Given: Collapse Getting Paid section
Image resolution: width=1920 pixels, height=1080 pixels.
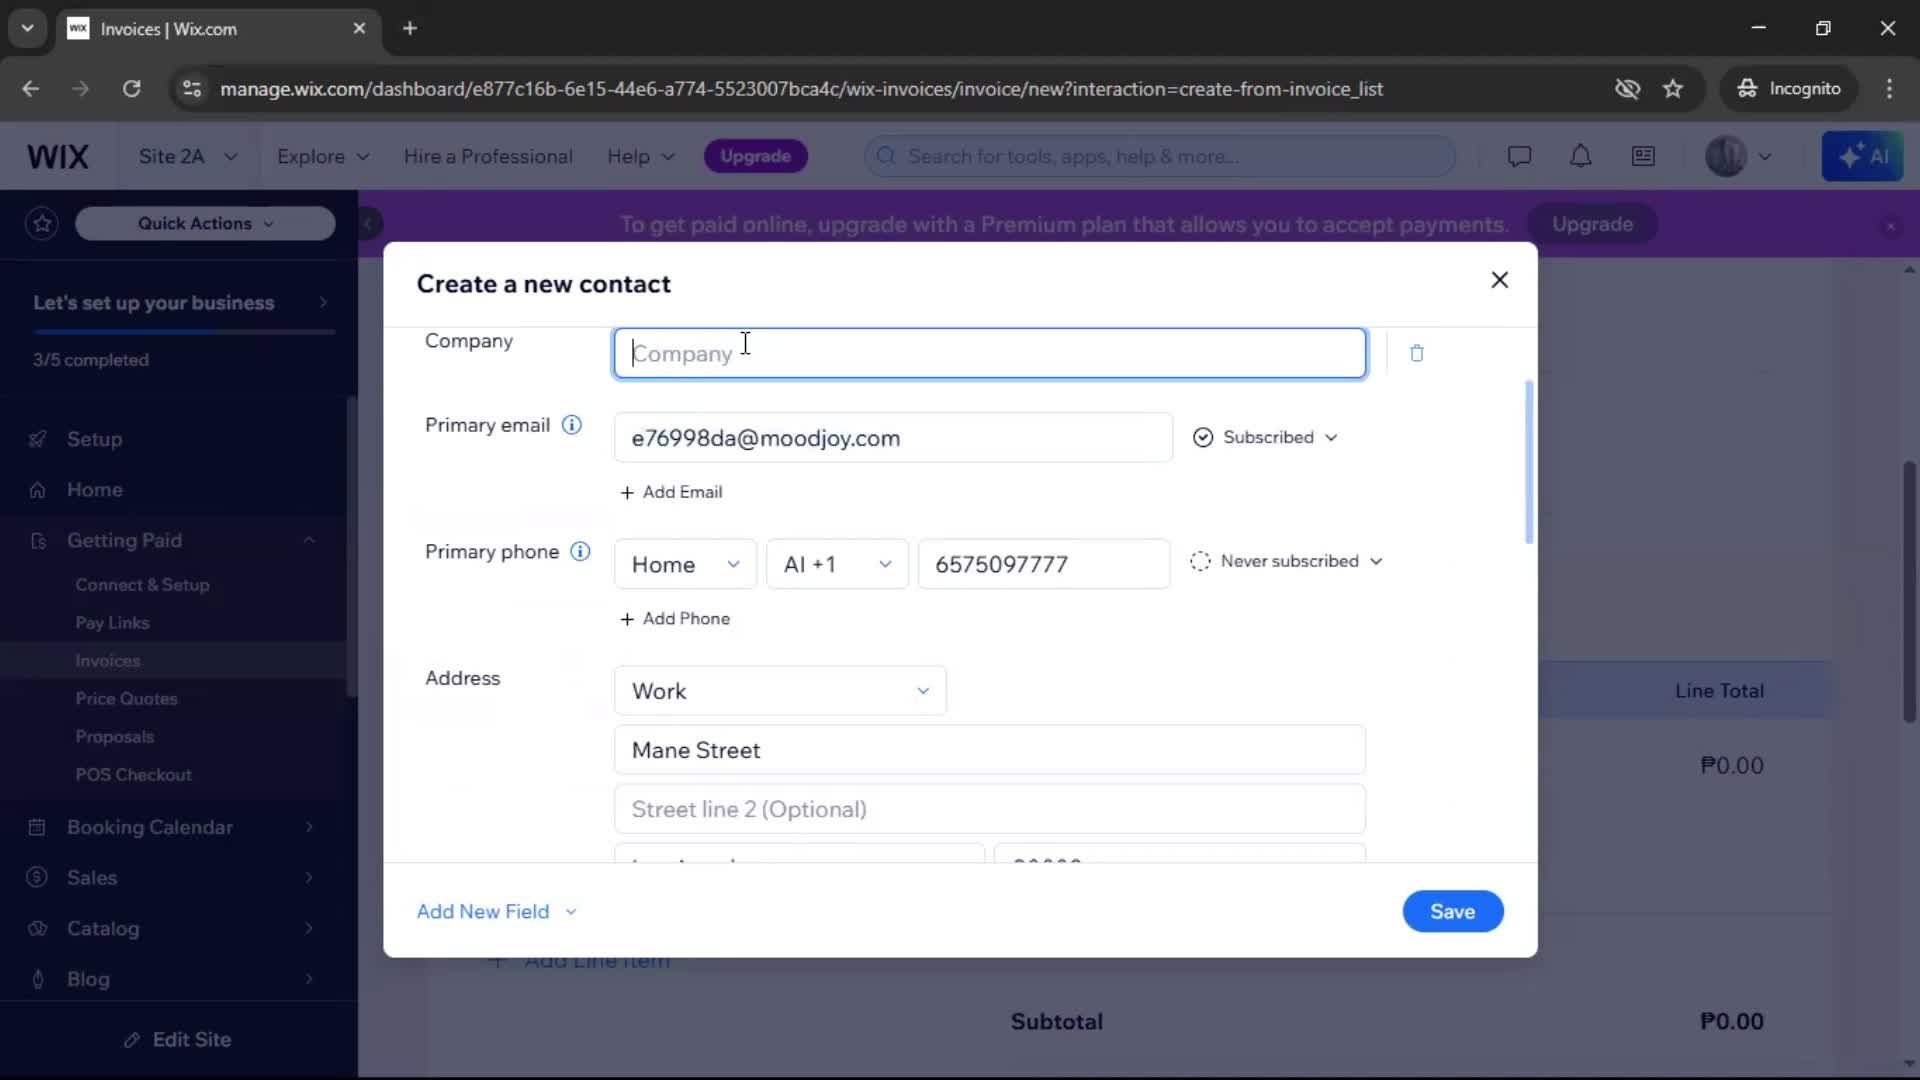Looking at the screenshot, I should (309, 540).
